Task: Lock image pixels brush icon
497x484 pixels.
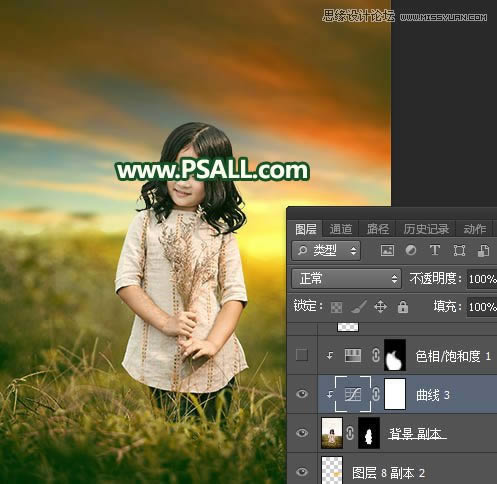Action: (x=358, y=307)
